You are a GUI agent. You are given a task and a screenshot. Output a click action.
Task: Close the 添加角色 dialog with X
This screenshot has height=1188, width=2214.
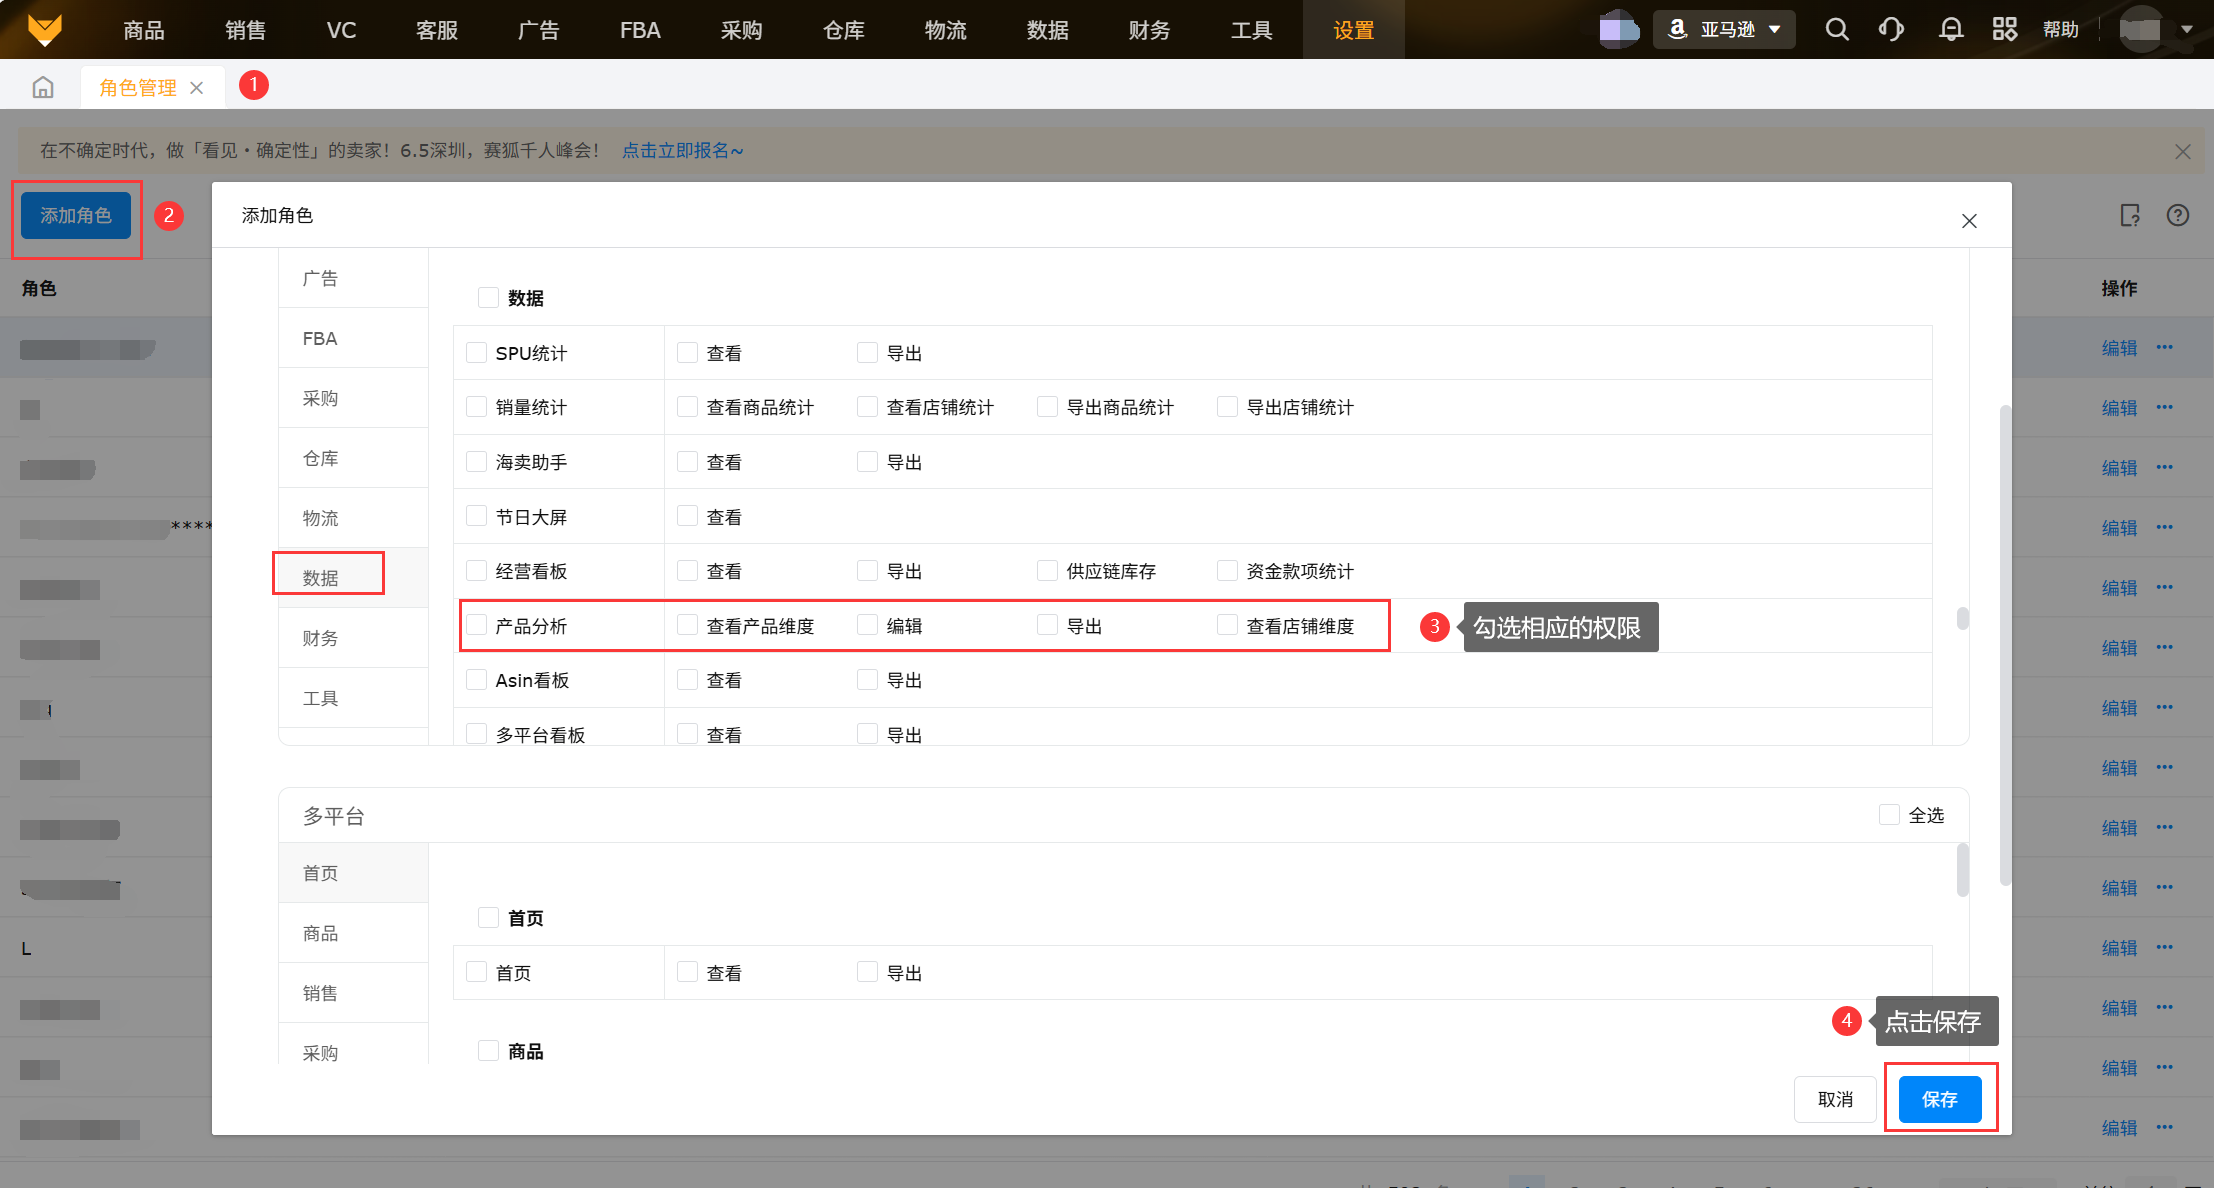[1968, 221]
